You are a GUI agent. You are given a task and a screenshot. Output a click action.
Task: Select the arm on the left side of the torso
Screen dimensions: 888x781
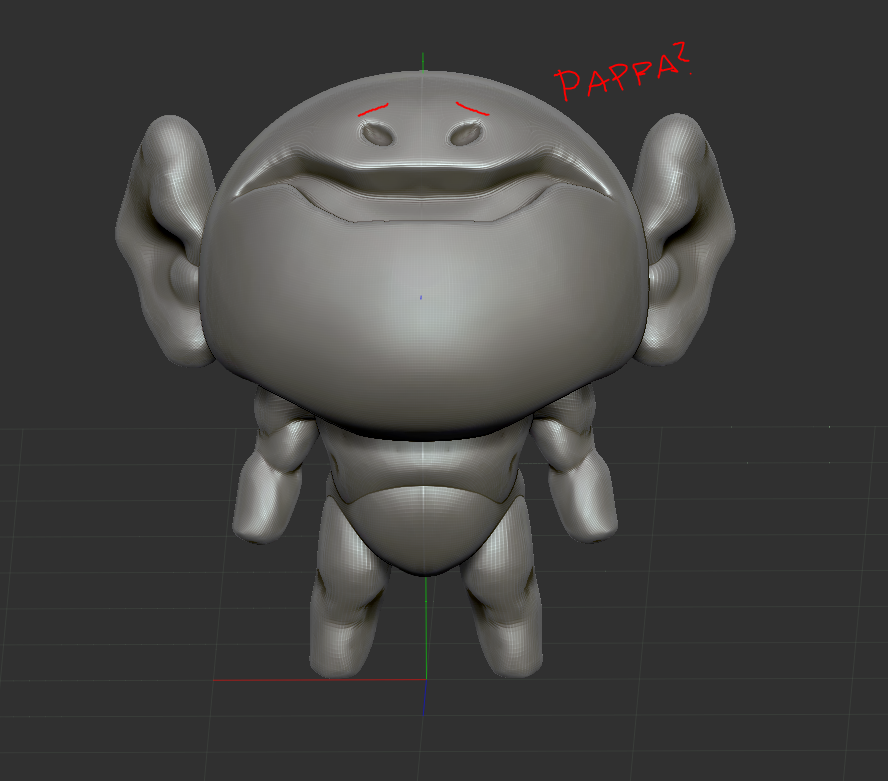[x=270, y=470]
